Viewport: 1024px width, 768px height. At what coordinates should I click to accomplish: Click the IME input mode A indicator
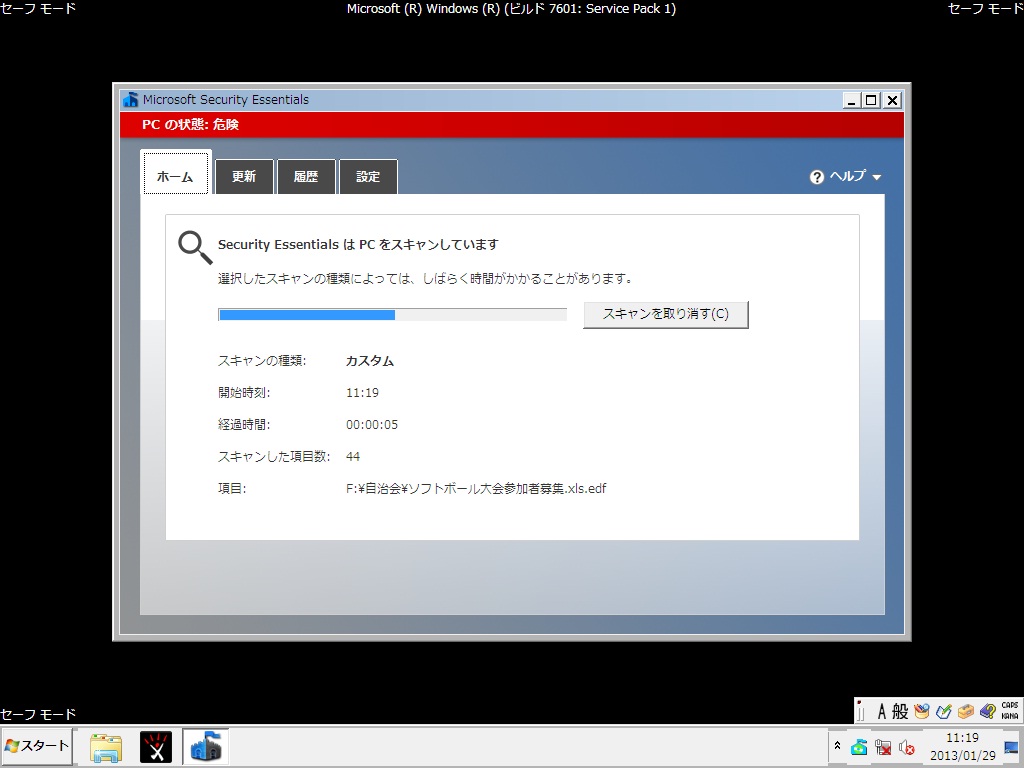[882, 711]
